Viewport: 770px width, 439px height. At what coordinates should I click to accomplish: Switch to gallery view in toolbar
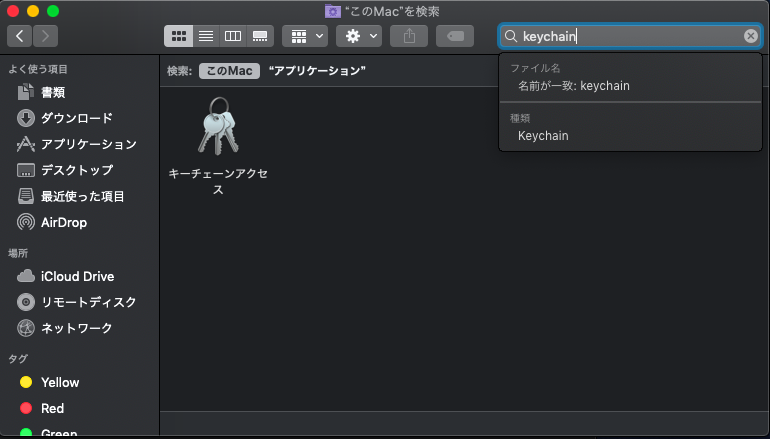[260, 36]
